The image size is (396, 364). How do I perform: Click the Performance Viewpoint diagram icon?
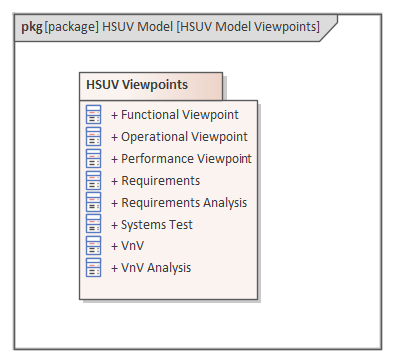pos(93,158)
